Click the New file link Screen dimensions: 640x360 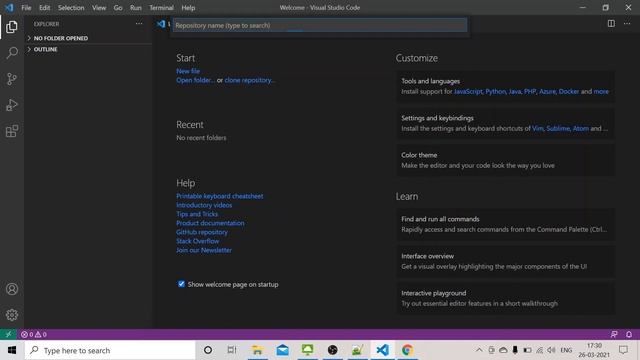[188, 71]
